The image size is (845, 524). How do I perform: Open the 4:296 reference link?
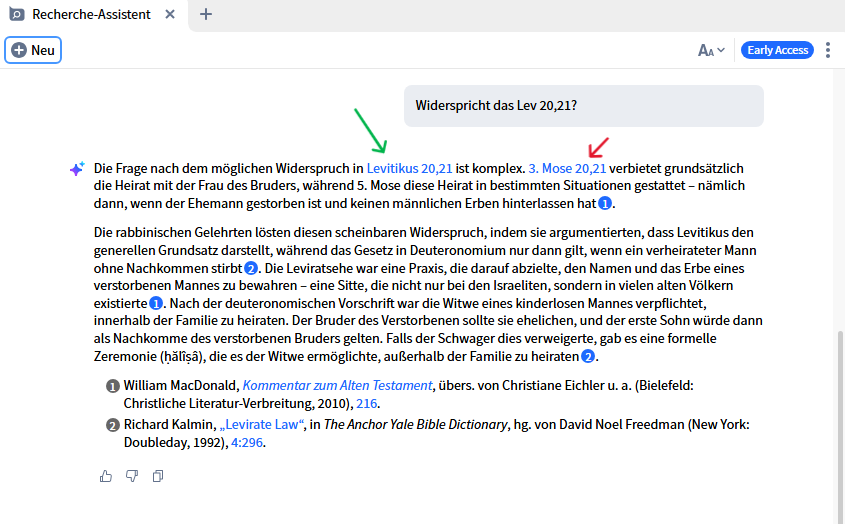pos(247,442)
